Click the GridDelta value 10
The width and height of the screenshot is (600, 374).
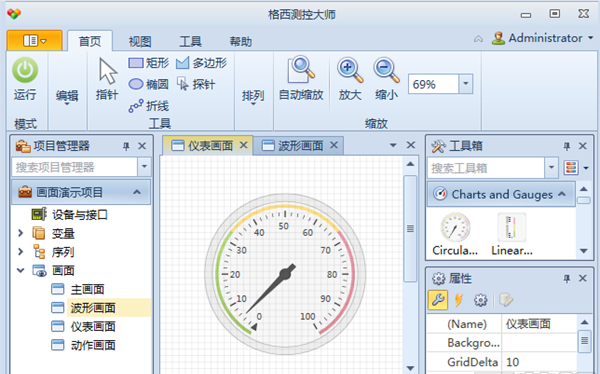click(x=539, y=361)
